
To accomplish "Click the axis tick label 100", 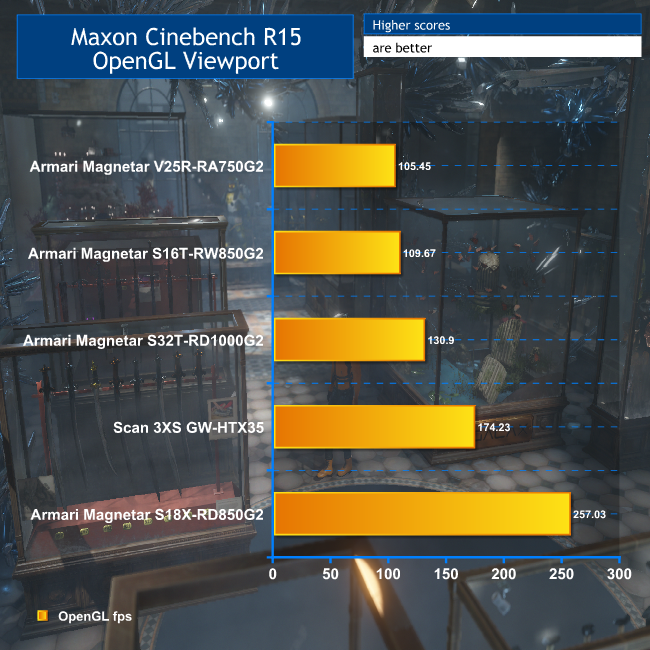I will tap(388, 574).
